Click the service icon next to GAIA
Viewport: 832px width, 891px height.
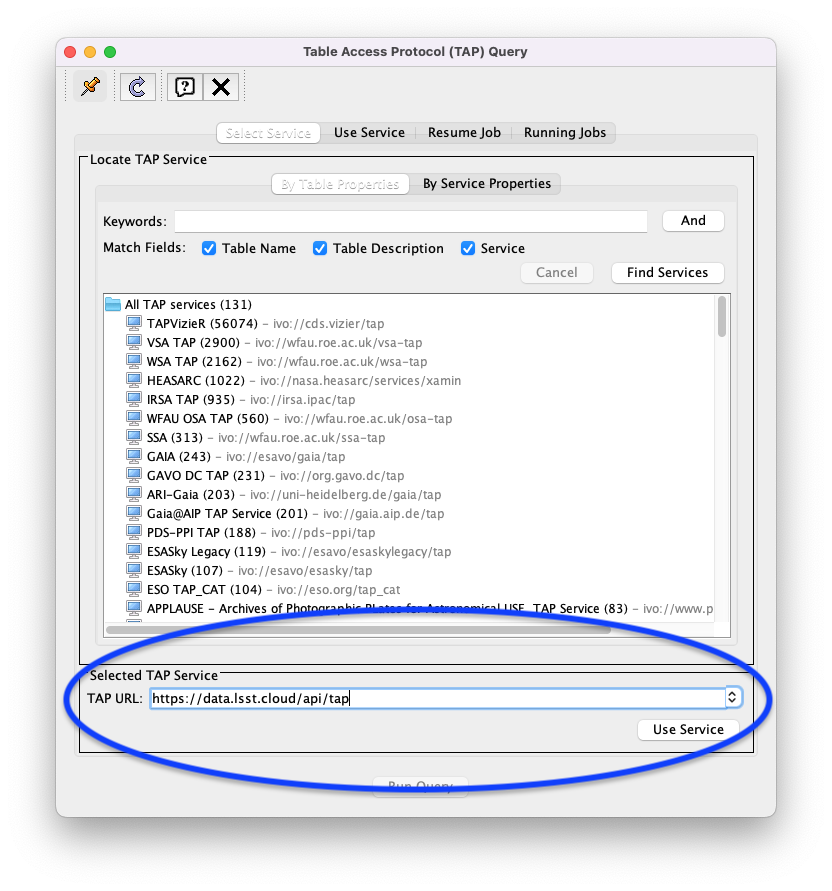point(134,456)
